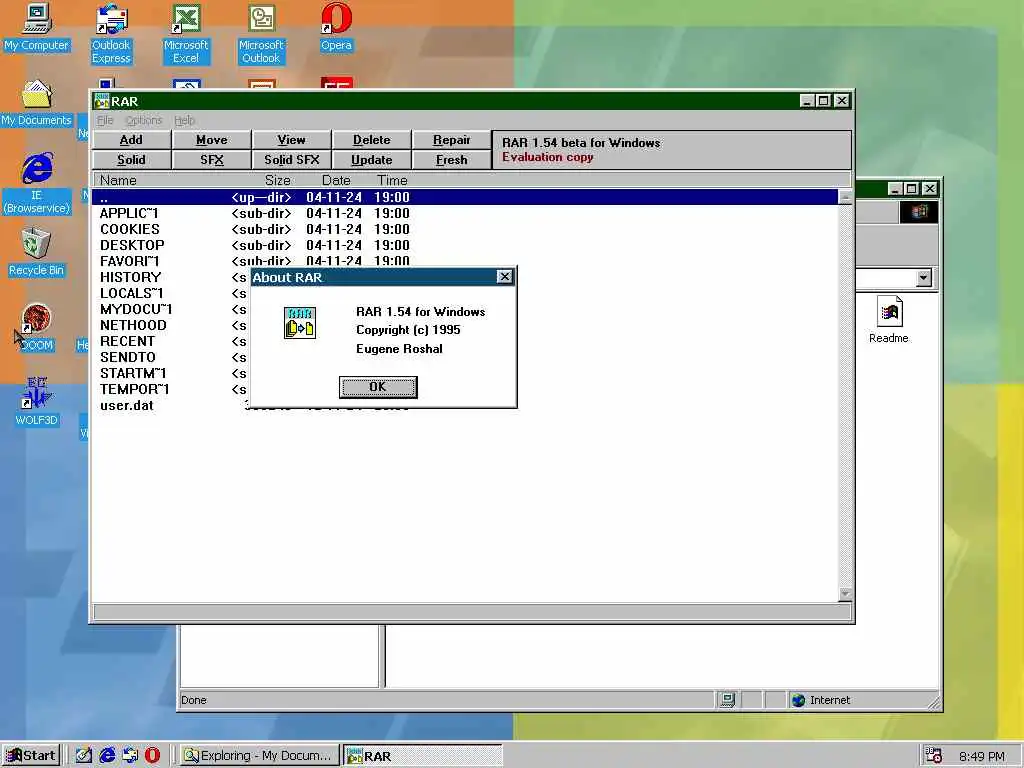Click the RAR list scroll up arrow
The height and width of the screenshot is (768, 1024).
(845, 197)
